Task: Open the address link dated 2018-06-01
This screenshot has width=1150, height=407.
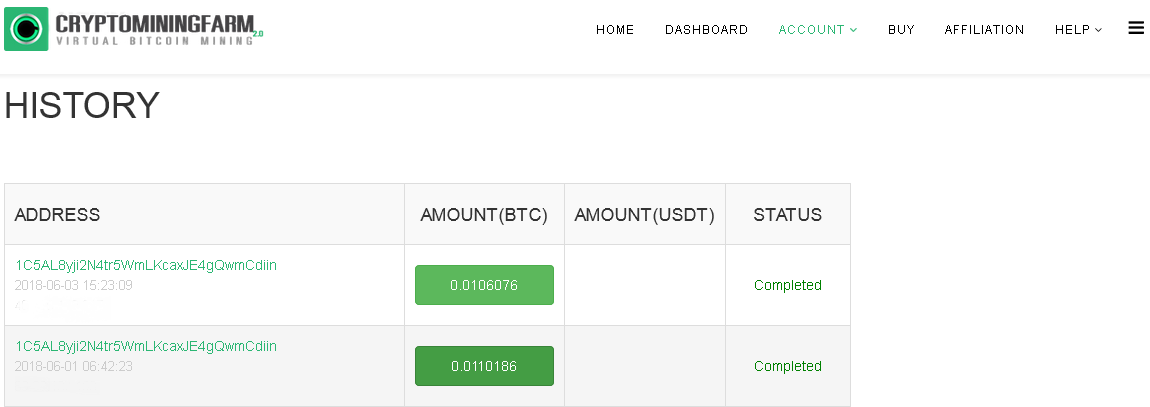Action: tap(146, 346)
